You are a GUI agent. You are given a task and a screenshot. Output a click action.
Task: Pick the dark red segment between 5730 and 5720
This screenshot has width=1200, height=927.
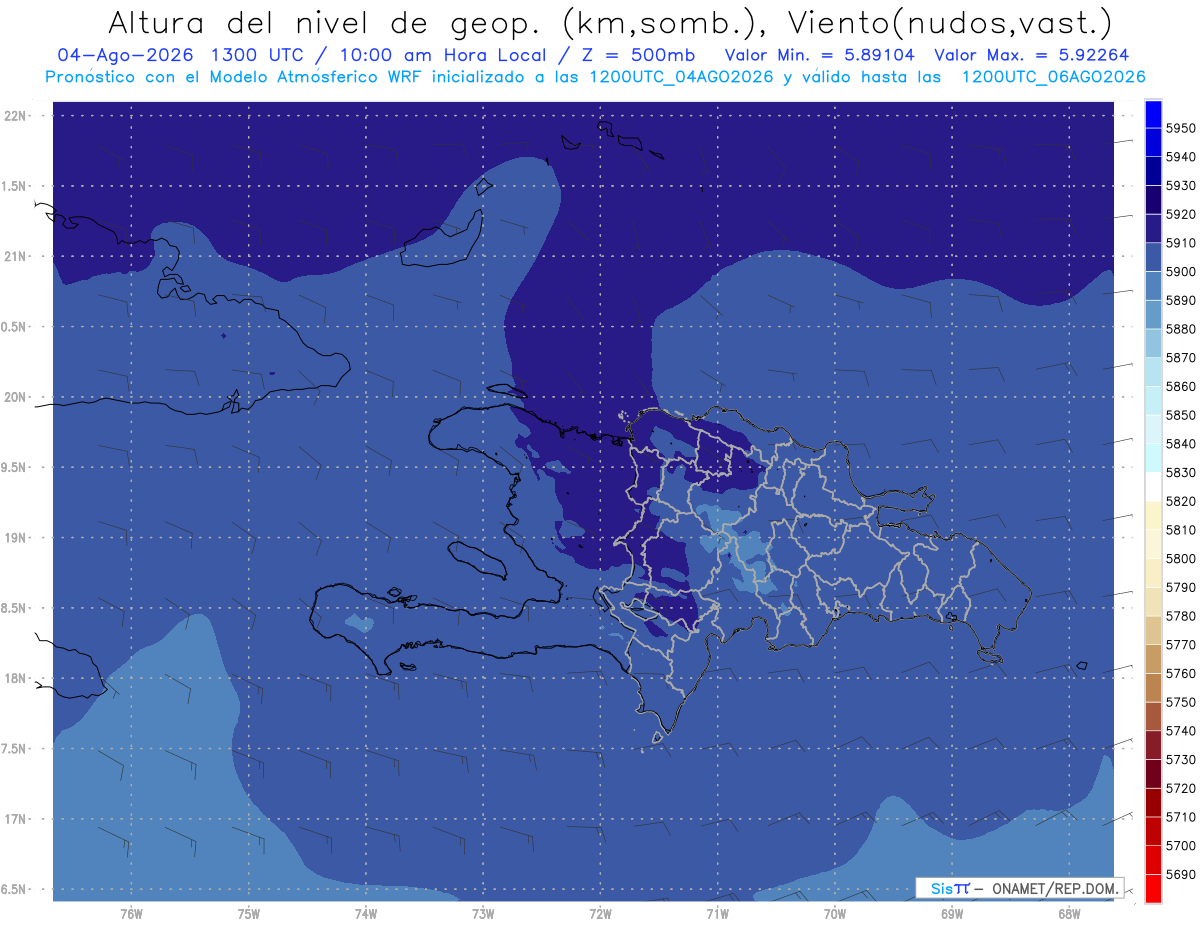1152,774
